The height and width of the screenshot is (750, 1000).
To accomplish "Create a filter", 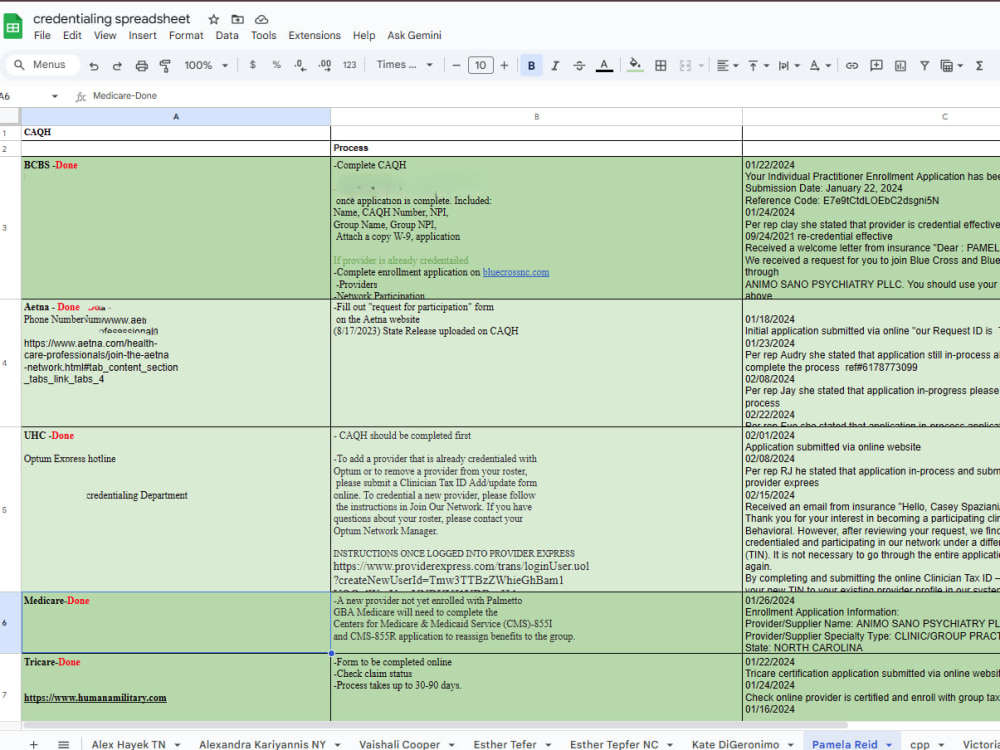I will 924,65.
